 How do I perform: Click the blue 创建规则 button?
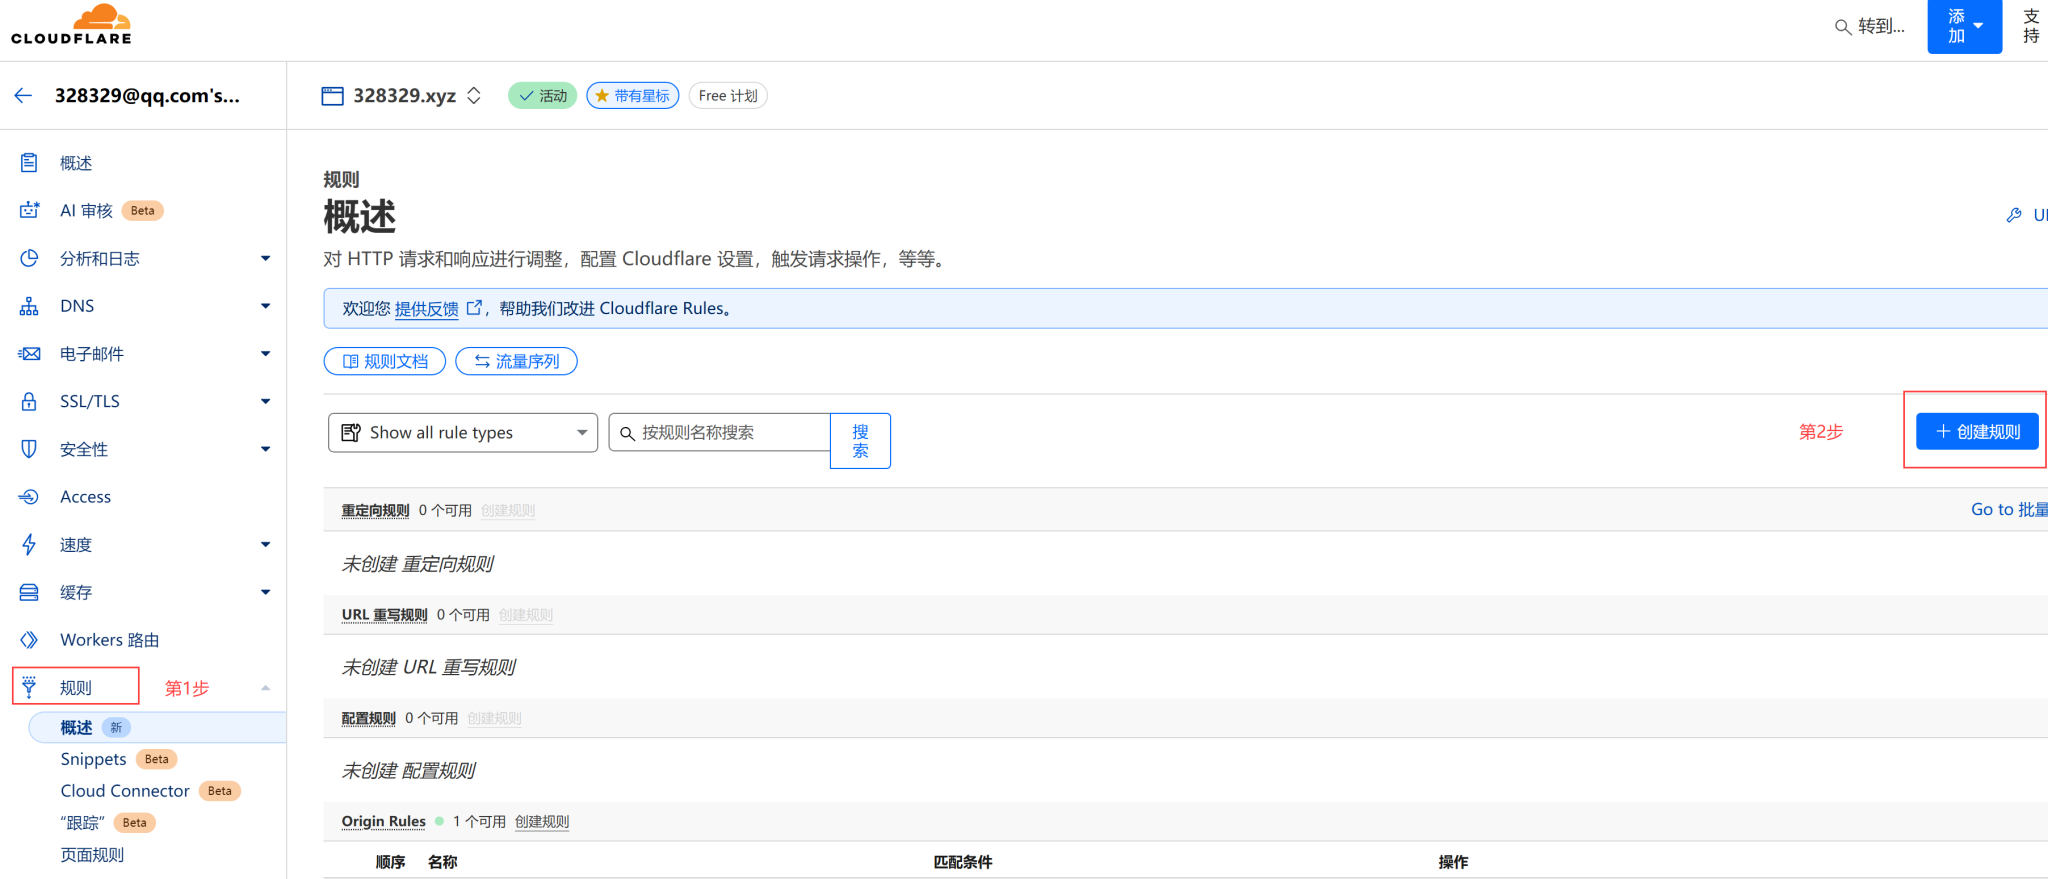pos(1976,432)
